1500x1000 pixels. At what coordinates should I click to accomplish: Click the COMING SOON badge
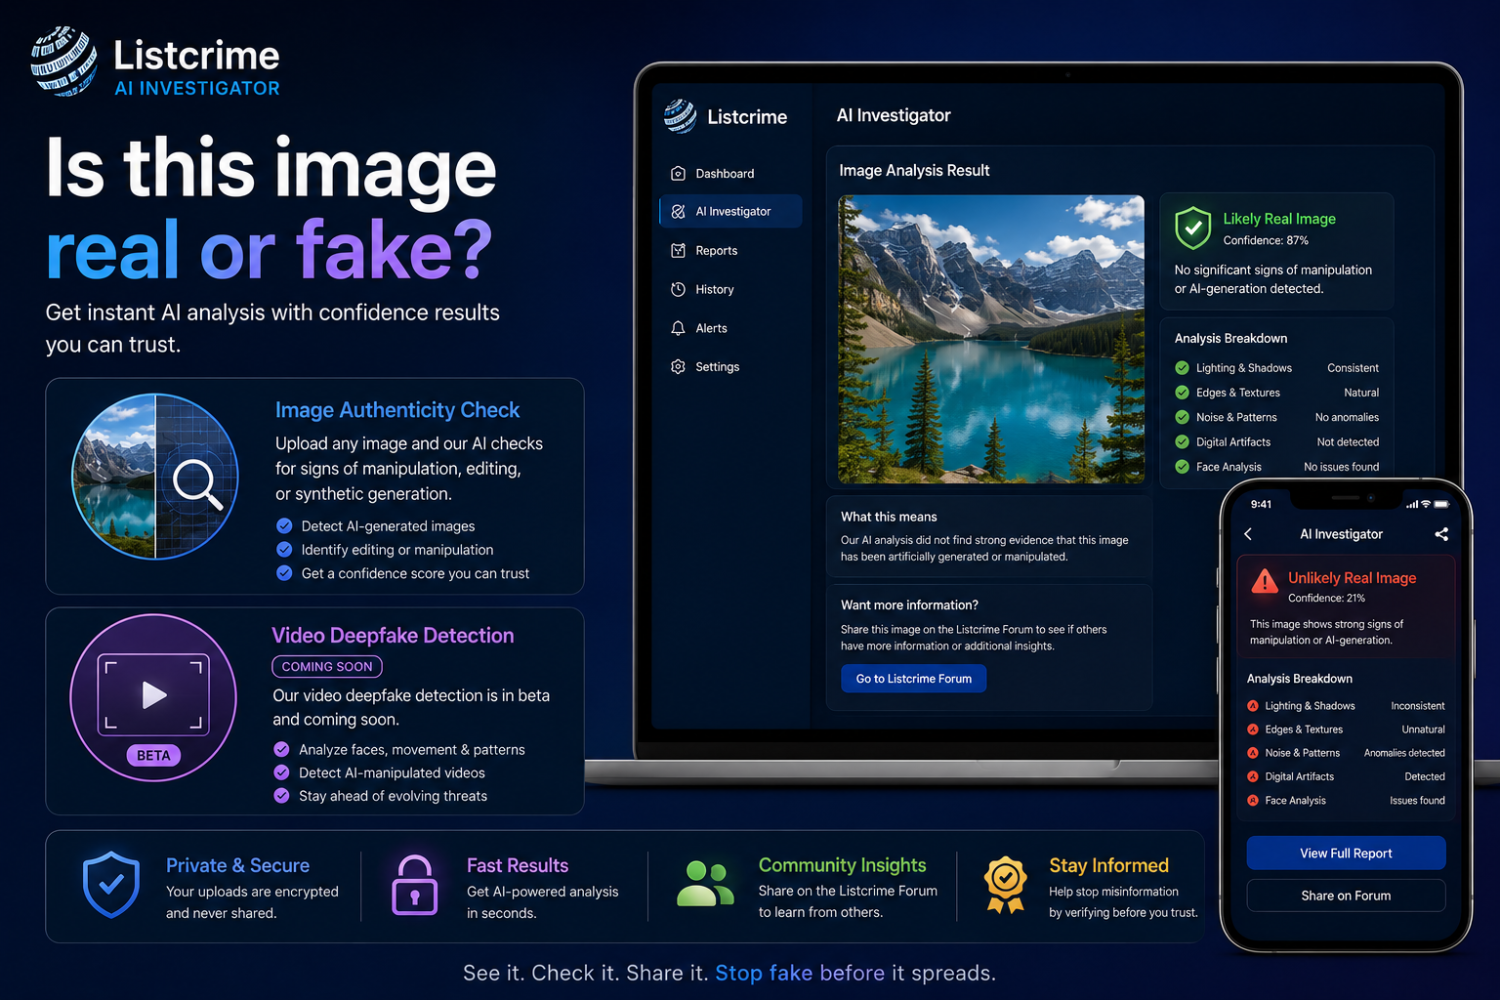[x=327, y=666]
